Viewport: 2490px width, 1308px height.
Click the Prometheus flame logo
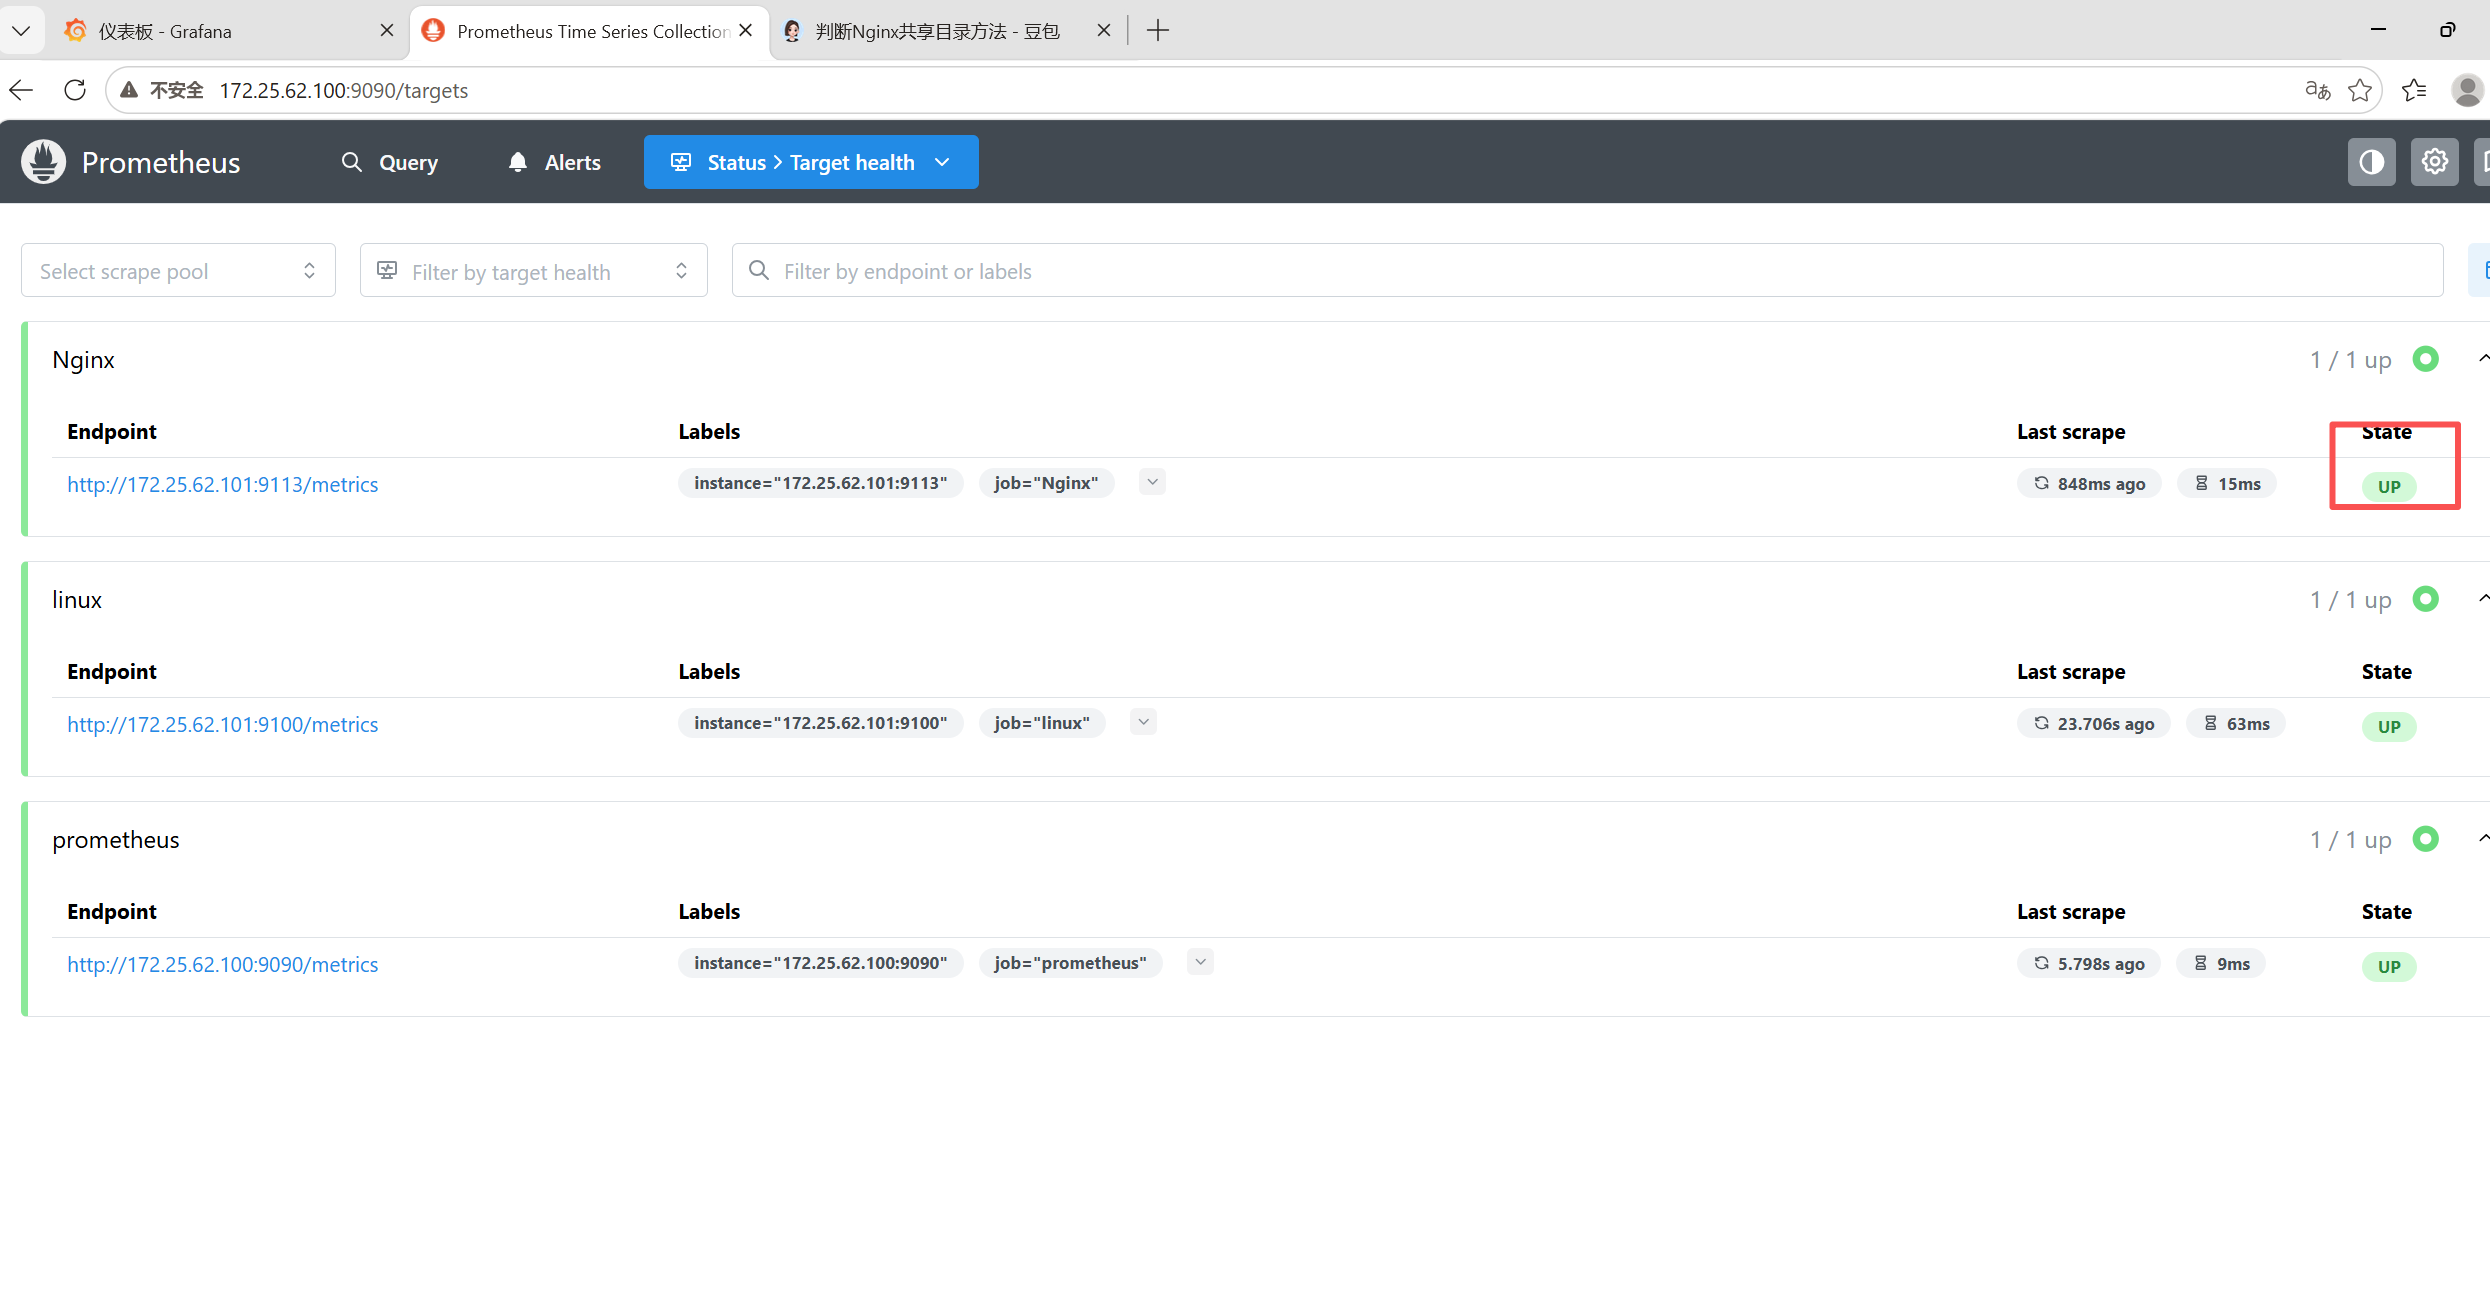coord(44,162)
